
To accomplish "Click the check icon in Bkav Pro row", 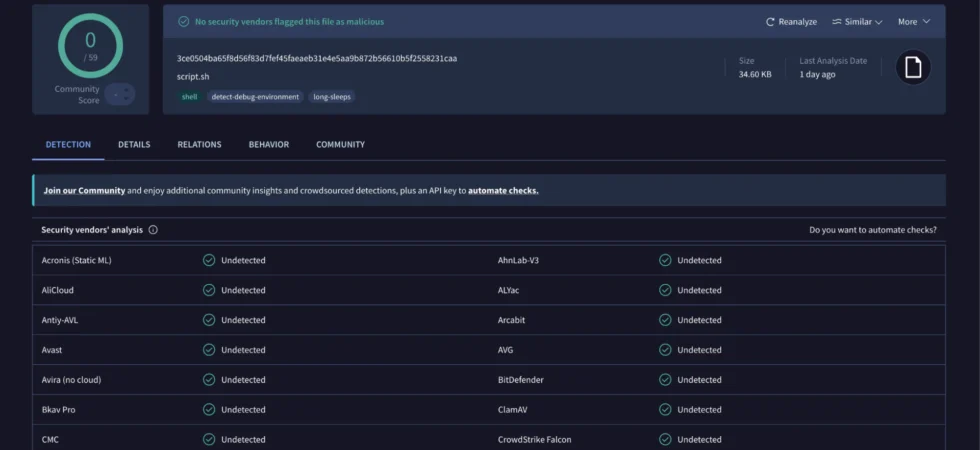I will (209, 410).
